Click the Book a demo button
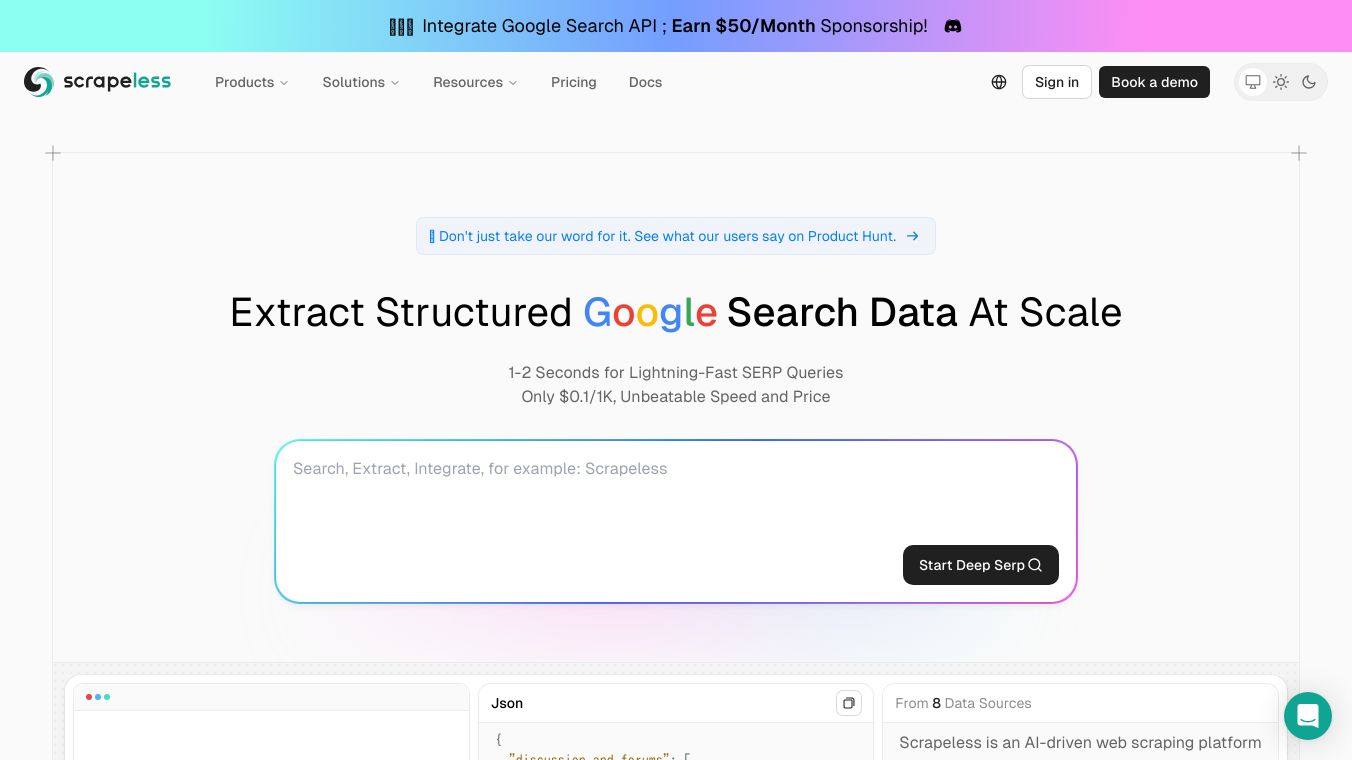This screenshot has height=760, width=1352. coord(1154,82)
